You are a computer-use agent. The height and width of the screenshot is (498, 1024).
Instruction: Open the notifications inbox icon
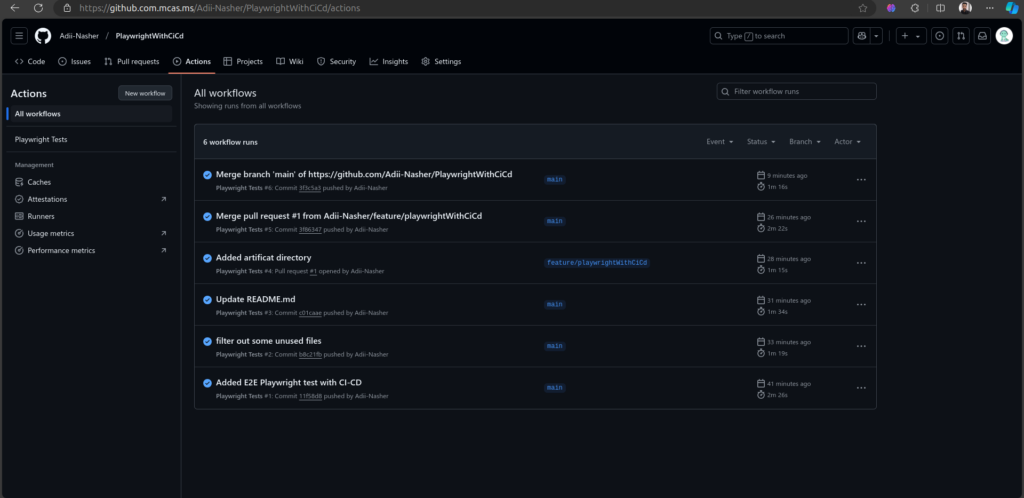pos(982,36)
